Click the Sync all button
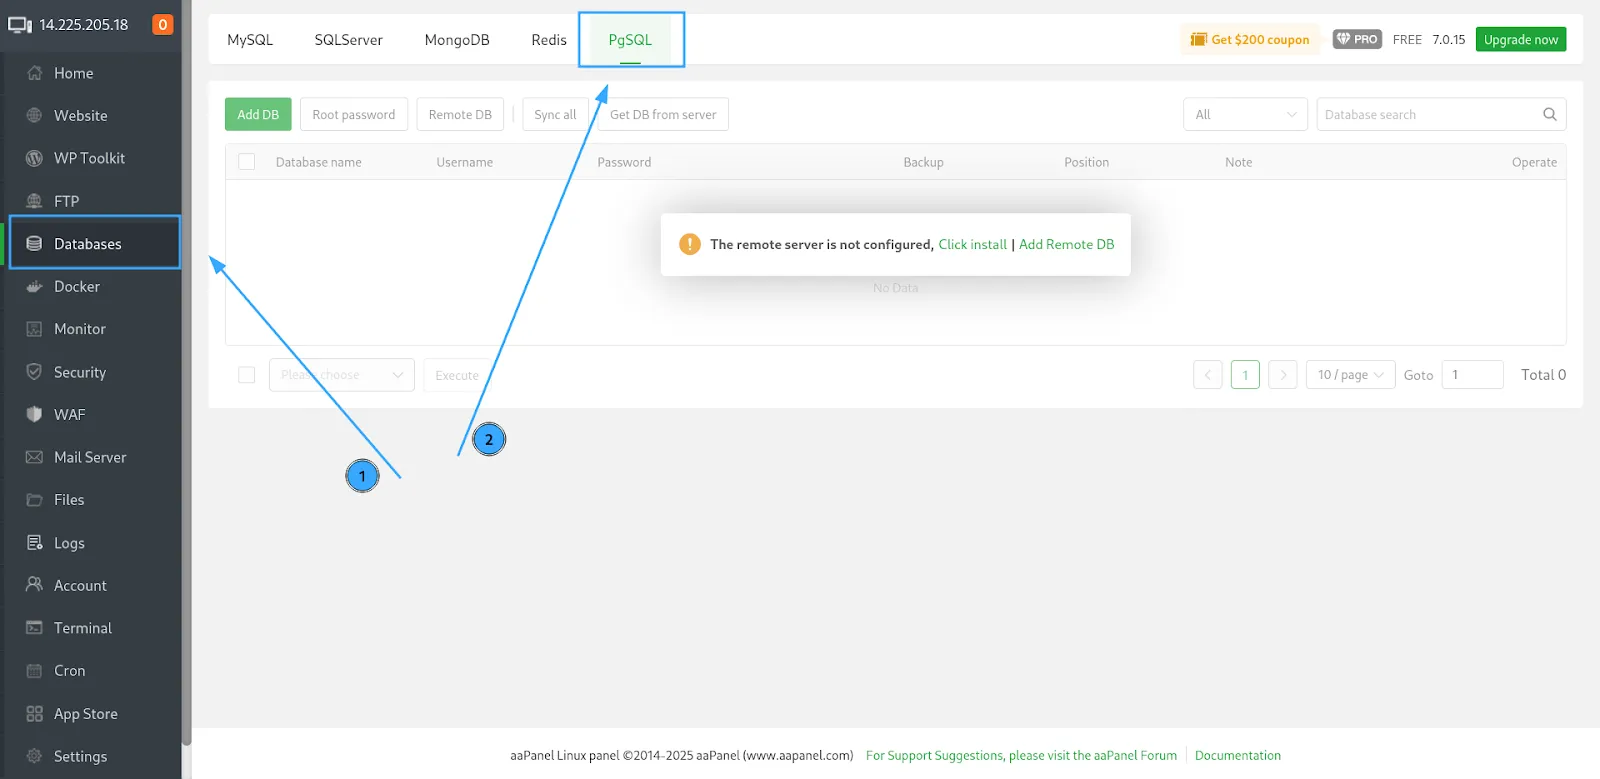The image size is (1600, 779). [x=555, y=114]
